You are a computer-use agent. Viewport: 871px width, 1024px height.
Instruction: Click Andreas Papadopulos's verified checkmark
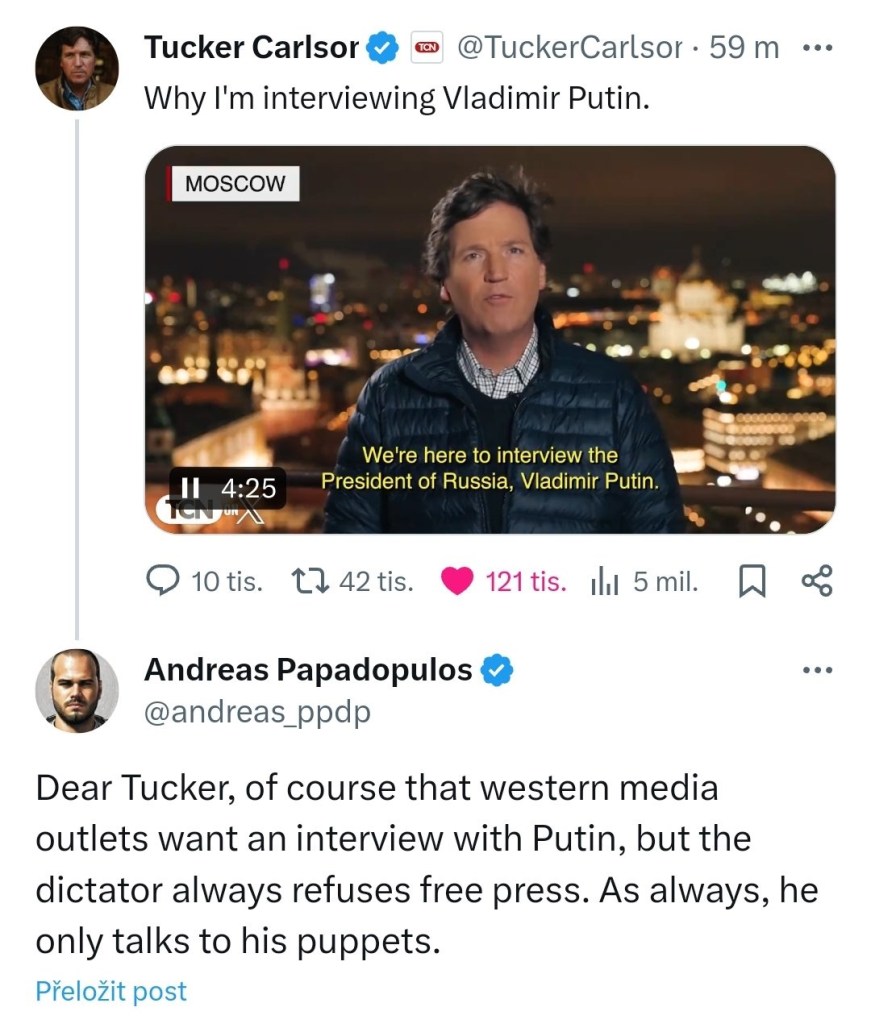(497, 670)
